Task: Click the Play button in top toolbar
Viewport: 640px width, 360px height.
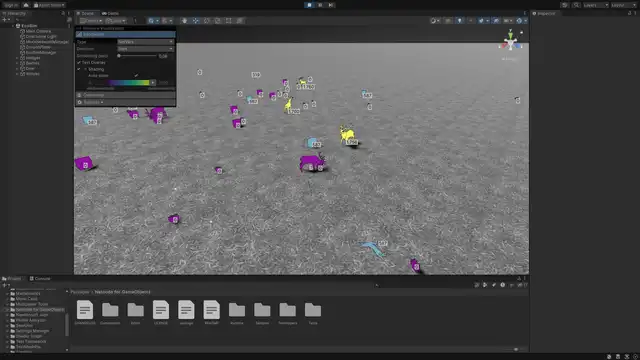Action: [x=309, y=5]
